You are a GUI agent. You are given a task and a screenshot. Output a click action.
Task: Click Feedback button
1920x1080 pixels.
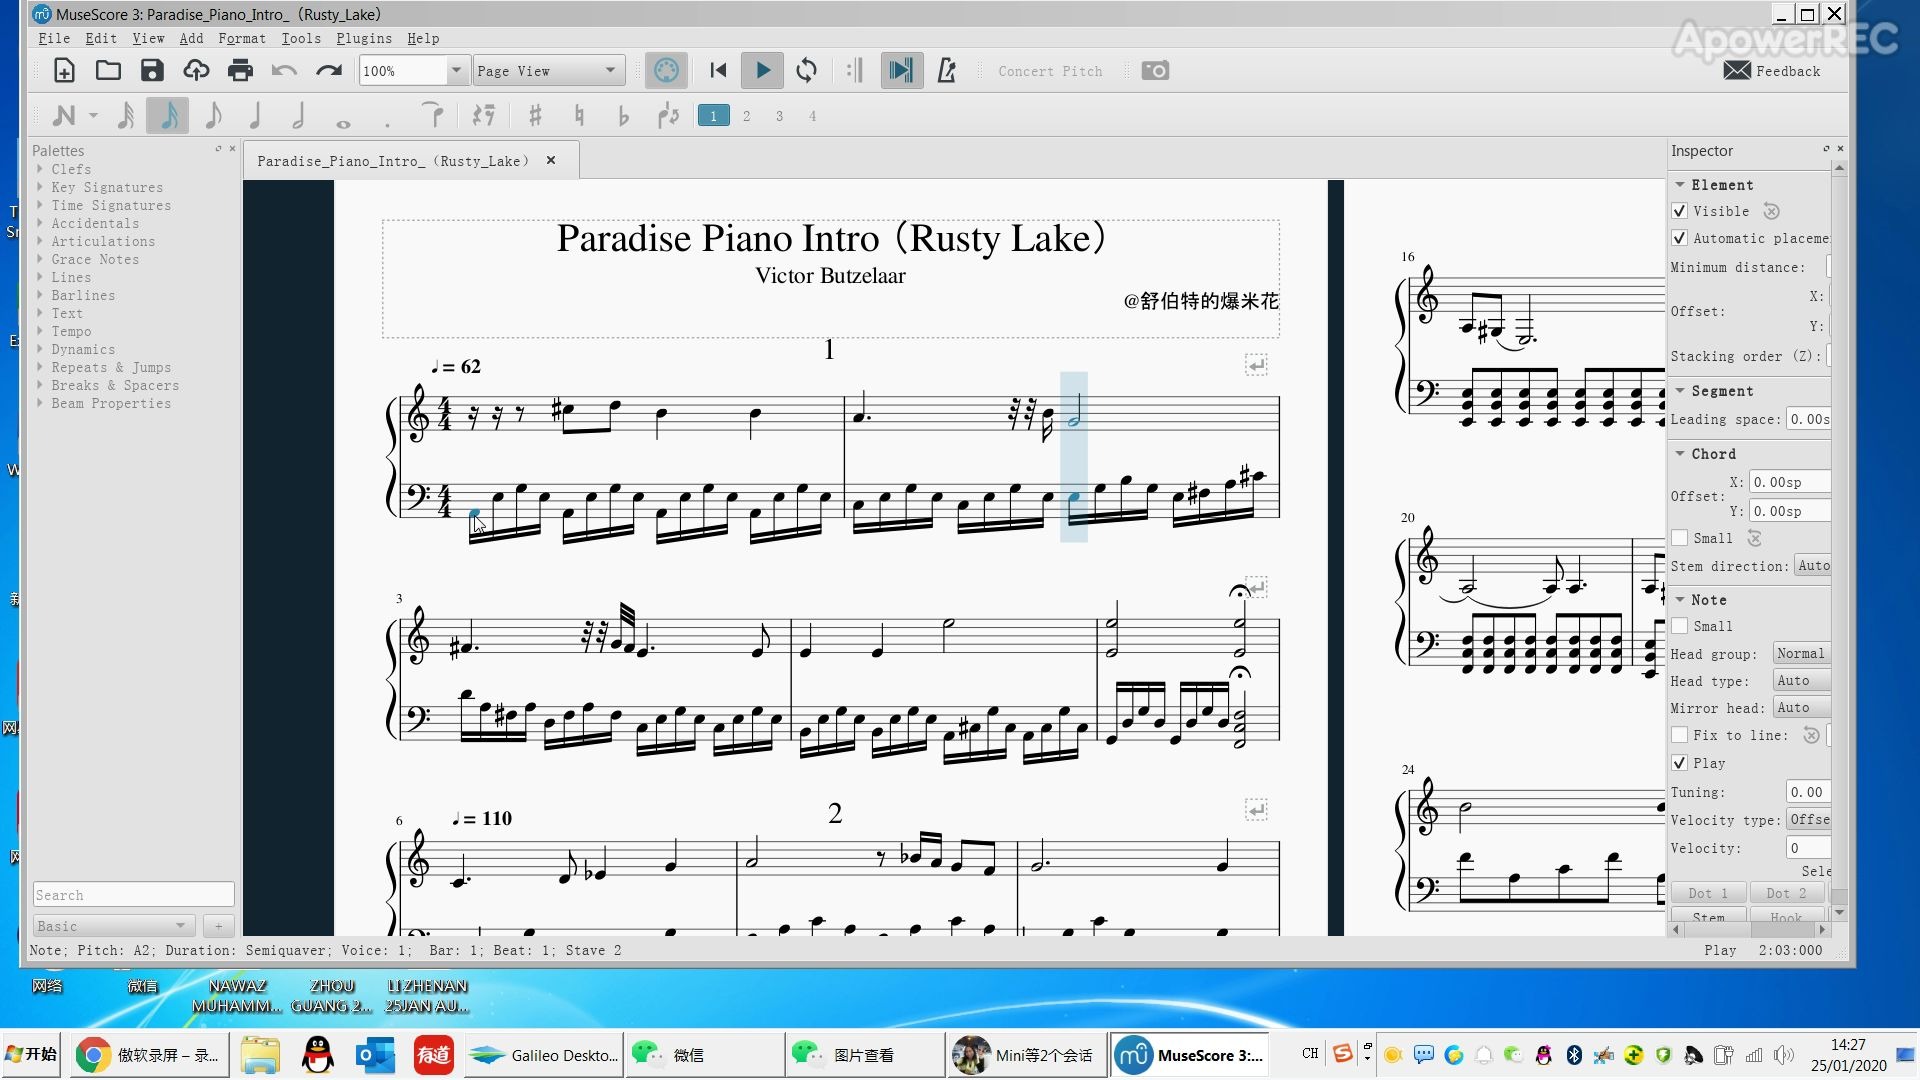coord(1772,71)
